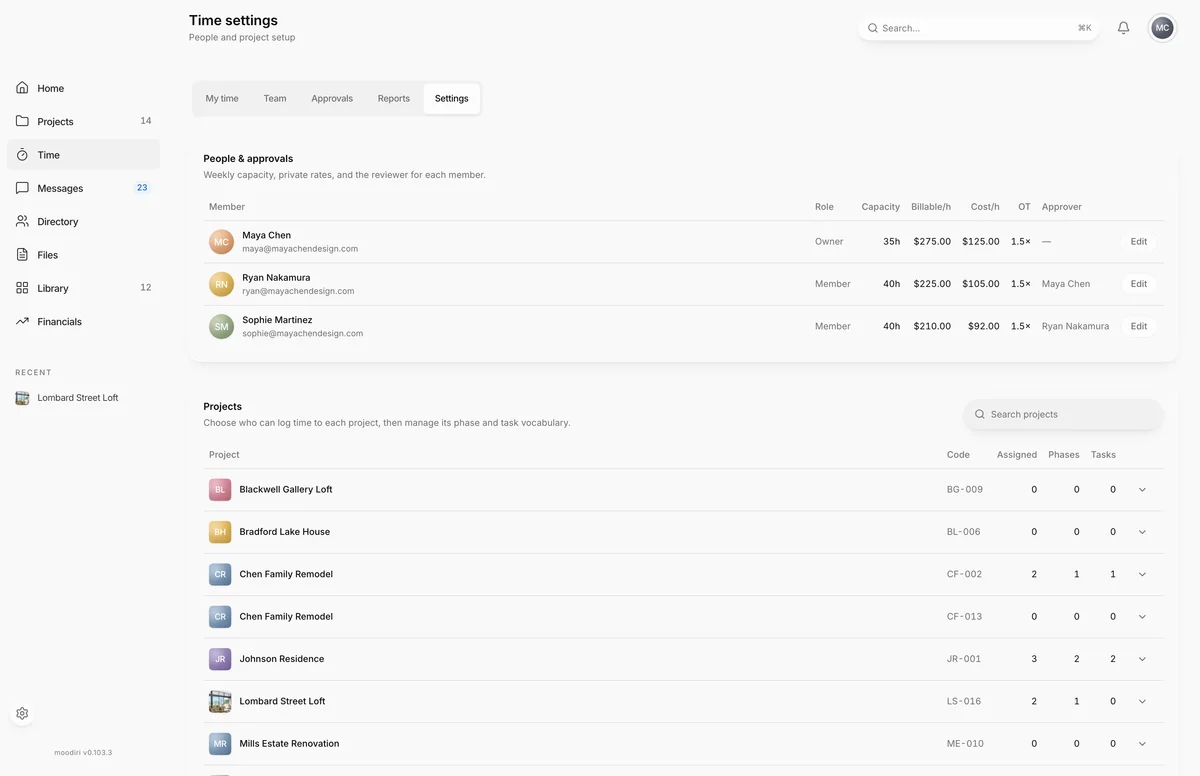The width and height of the screenshot is (1200, 776).
Task: Switch to the Team tab
Action: [x=275, y=99]
